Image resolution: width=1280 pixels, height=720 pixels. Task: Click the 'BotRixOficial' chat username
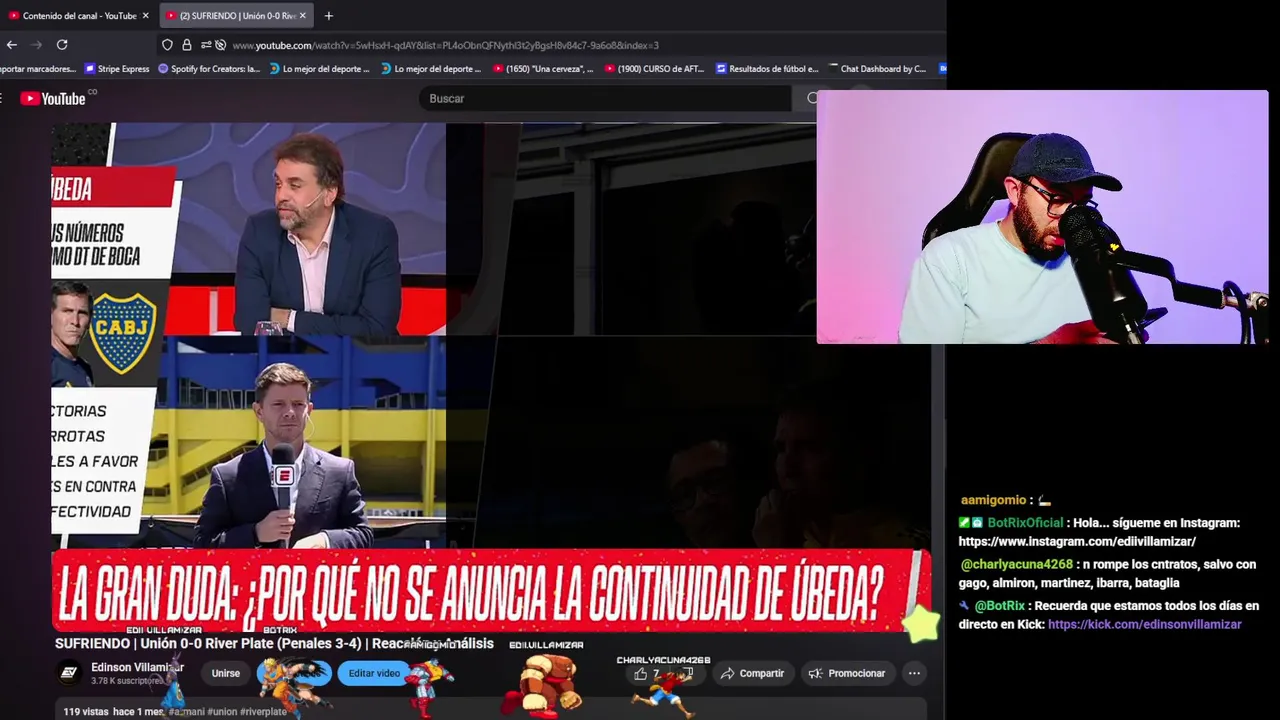(1025, 522)
